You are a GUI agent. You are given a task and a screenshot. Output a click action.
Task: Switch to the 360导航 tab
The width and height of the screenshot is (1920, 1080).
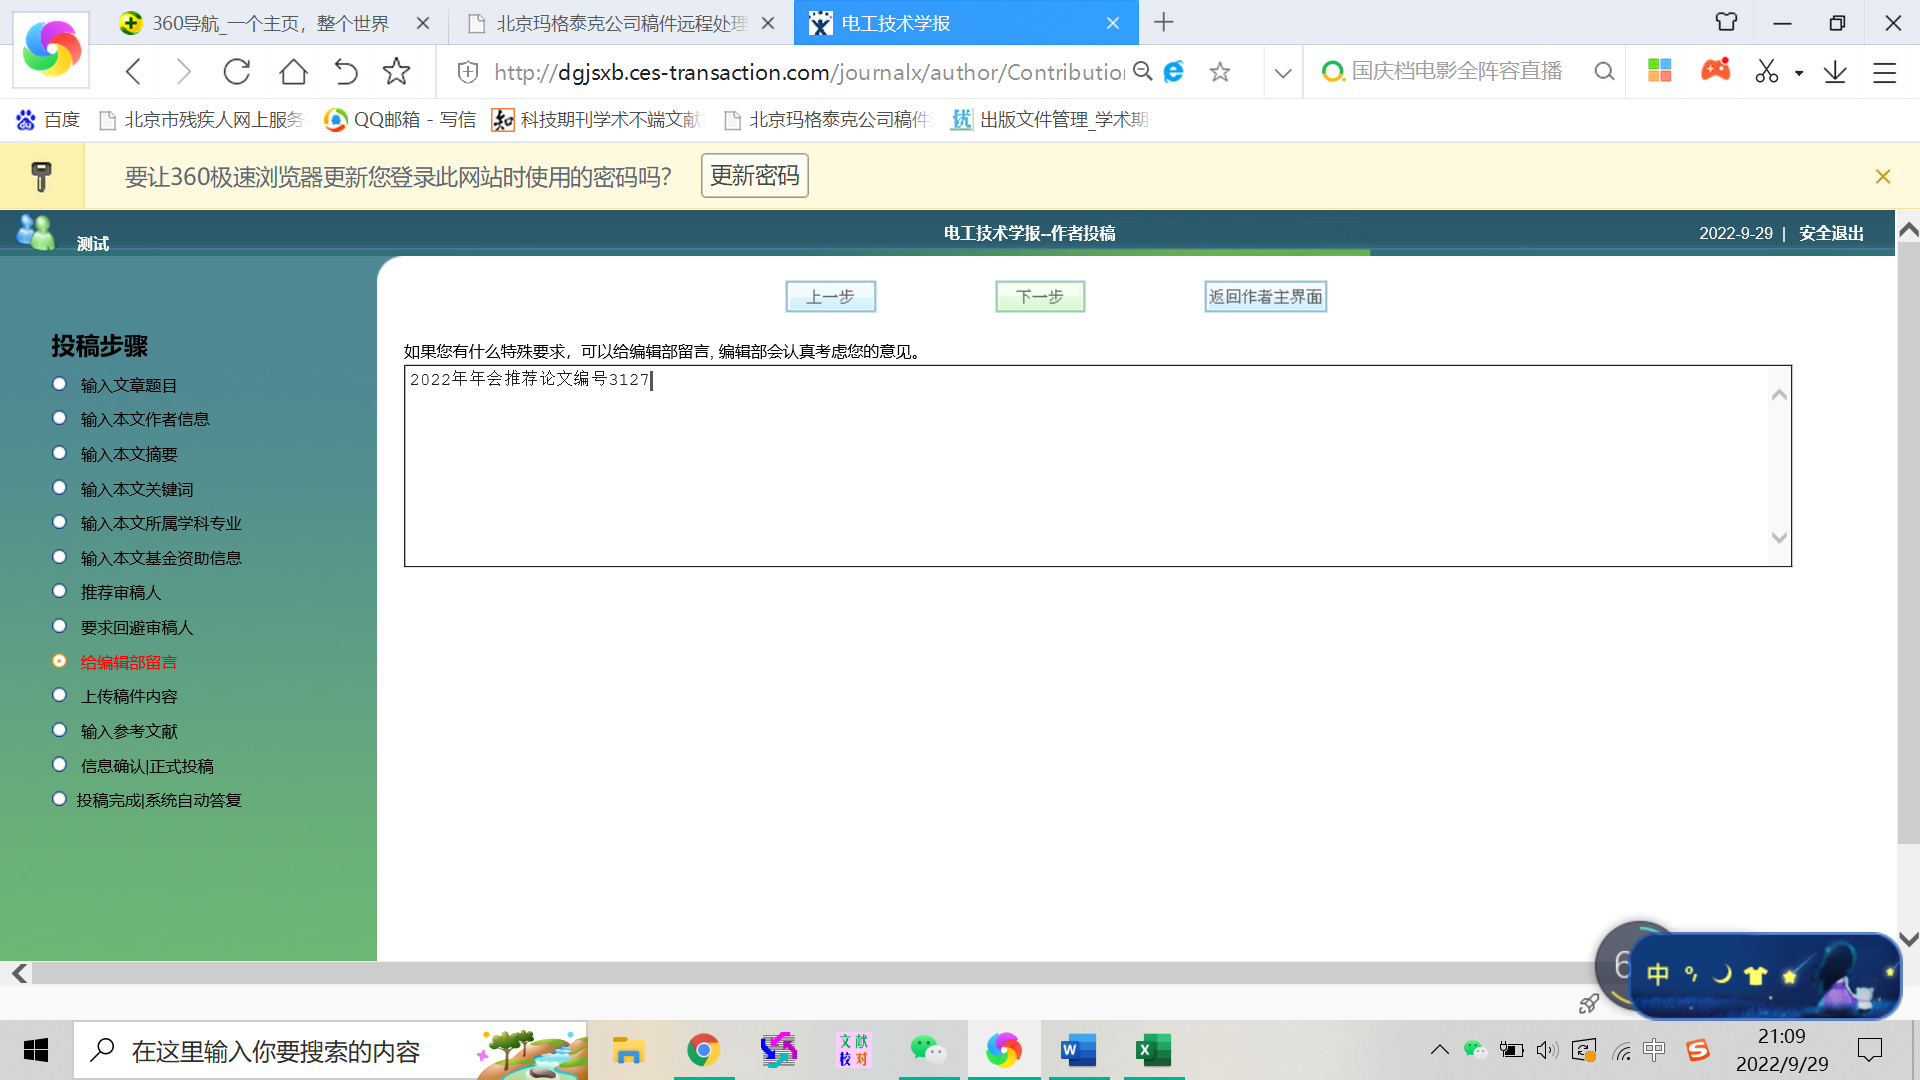tap(270, 23)
